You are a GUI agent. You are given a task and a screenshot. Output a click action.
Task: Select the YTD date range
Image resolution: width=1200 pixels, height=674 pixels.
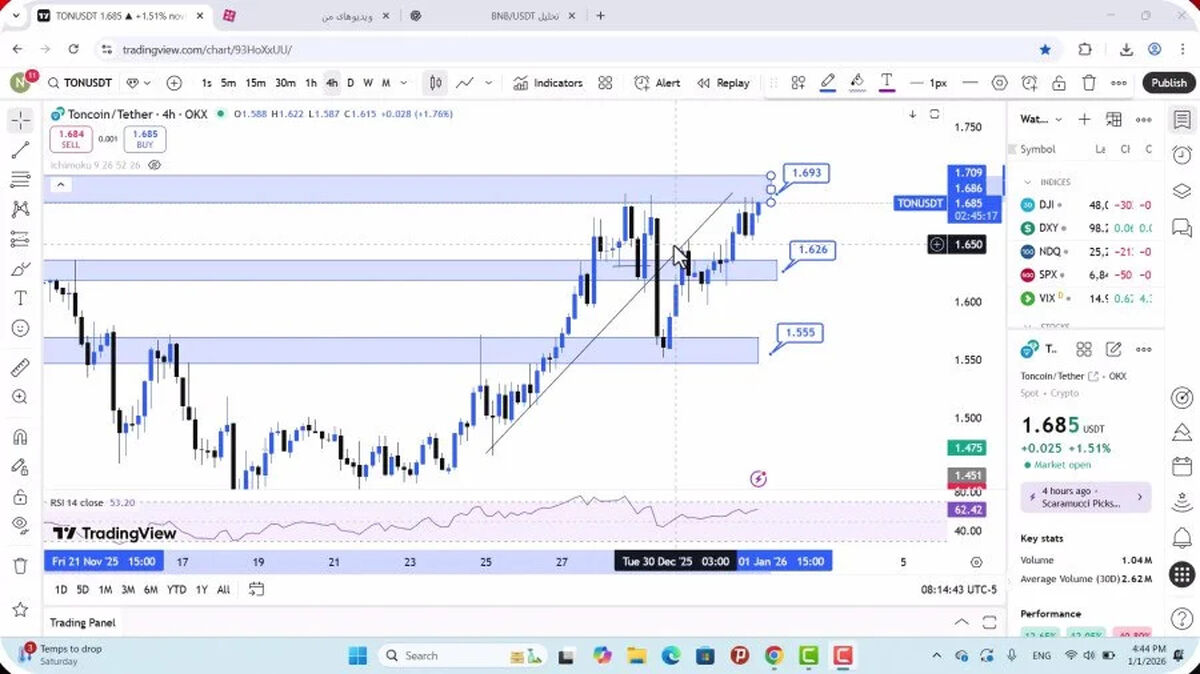tap(176, 589)
